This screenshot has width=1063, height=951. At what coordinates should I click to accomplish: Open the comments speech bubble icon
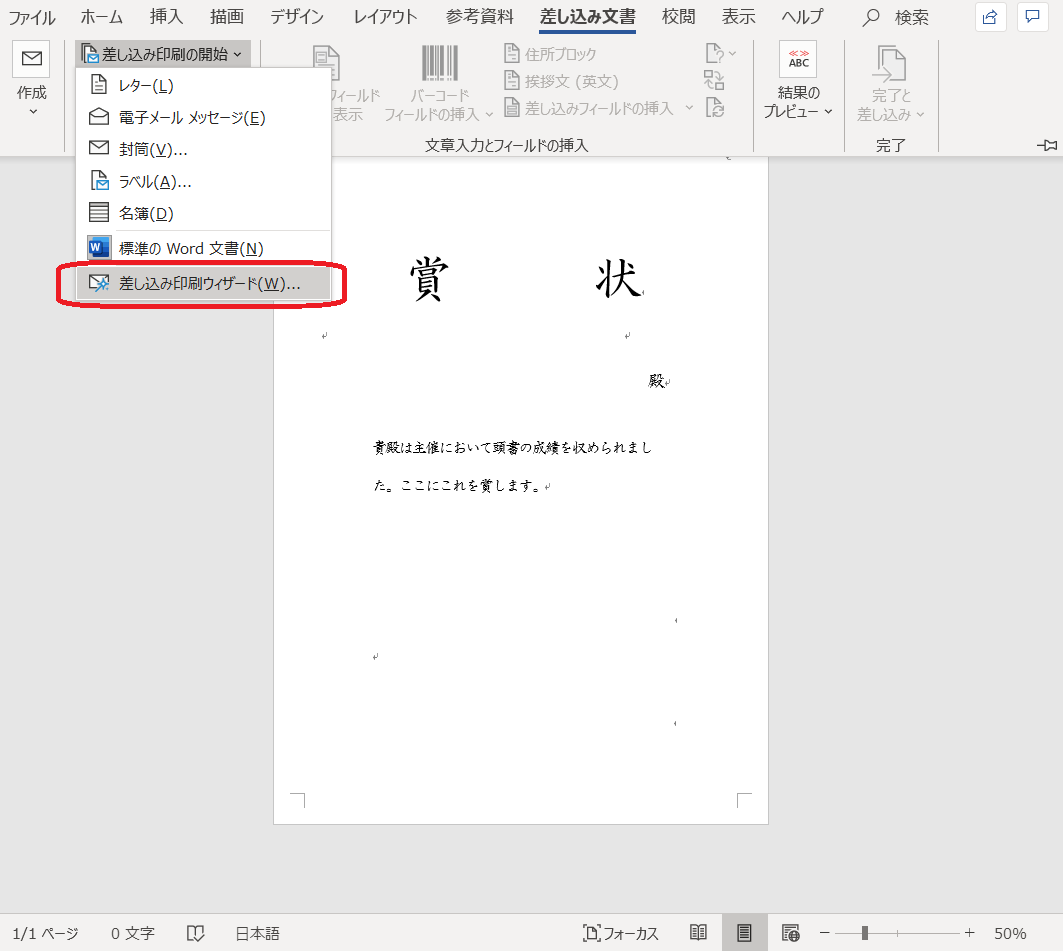point(1032,17)
